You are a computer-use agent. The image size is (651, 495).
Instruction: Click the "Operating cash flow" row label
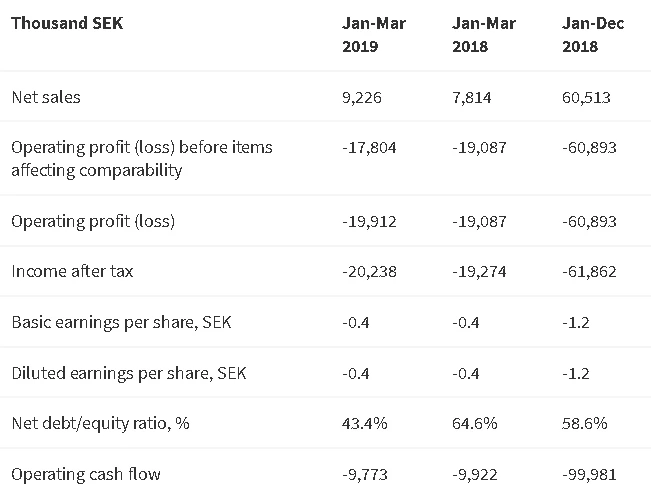click(85, 474)
